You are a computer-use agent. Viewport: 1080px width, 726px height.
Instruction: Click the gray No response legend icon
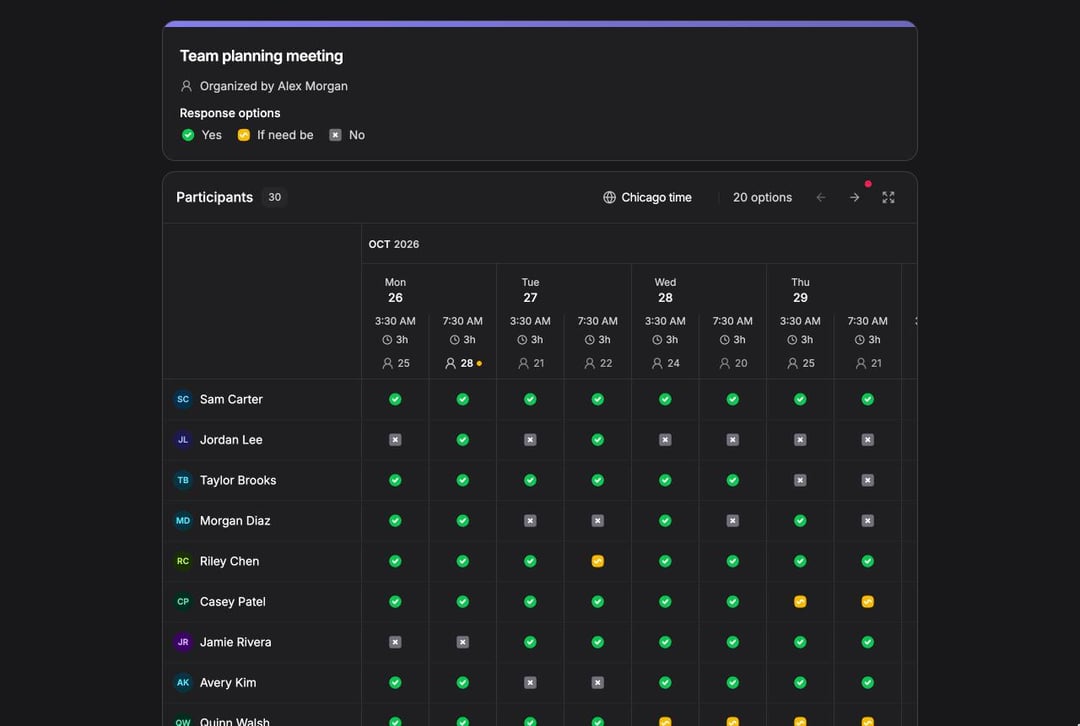[335, 135]
